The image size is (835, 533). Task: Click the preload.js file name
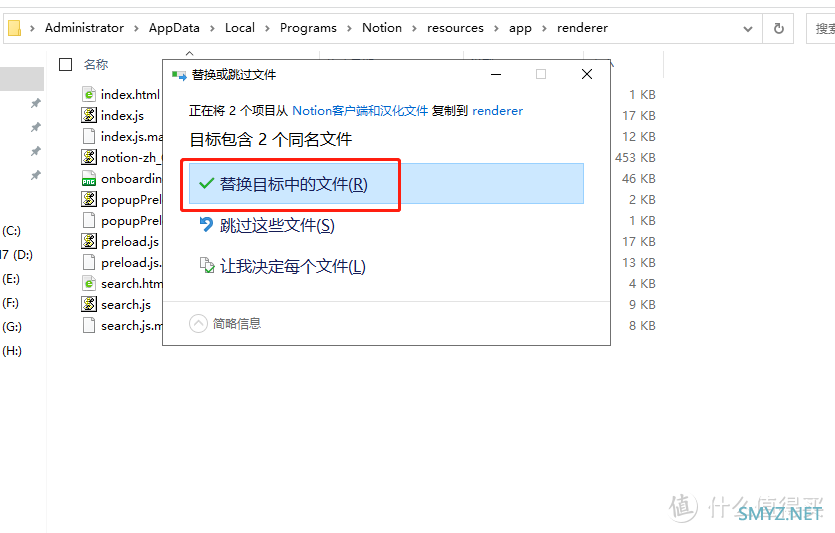pos(130,242)
